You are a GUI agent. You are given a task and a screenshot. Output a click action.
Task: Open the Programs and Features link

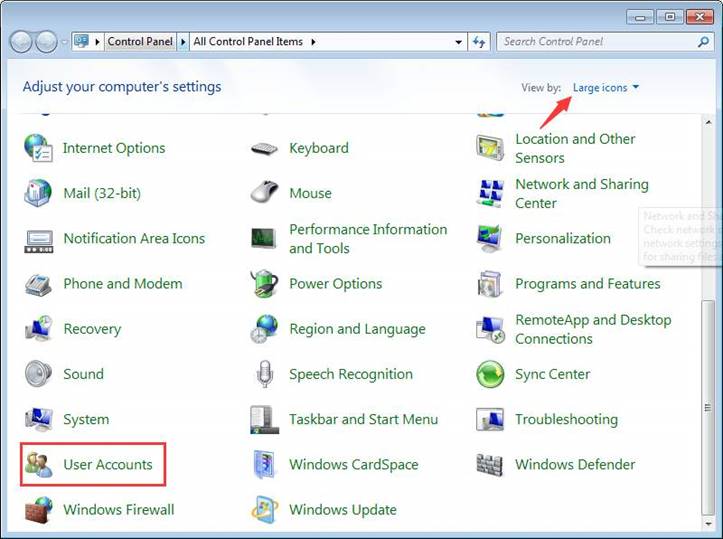(588, 284)
